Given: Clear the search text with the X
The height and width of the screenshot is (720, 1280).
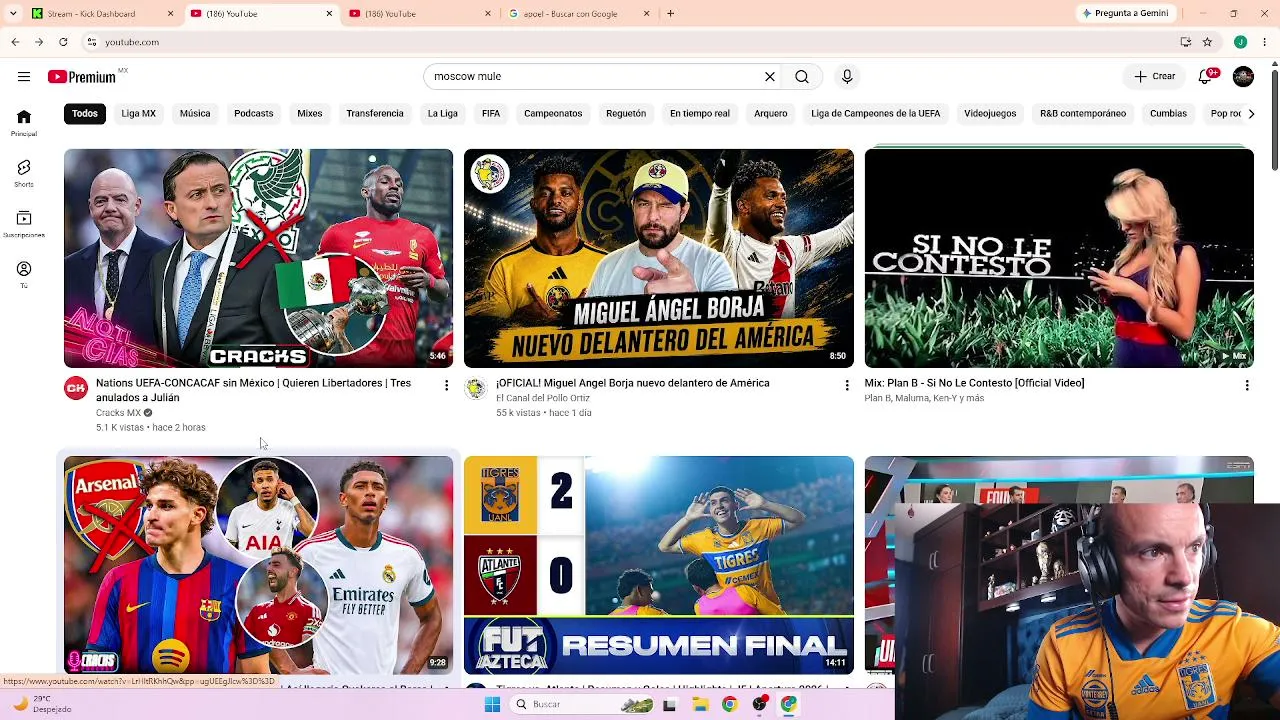Looking at the screenshot, I should pos(770,77).
